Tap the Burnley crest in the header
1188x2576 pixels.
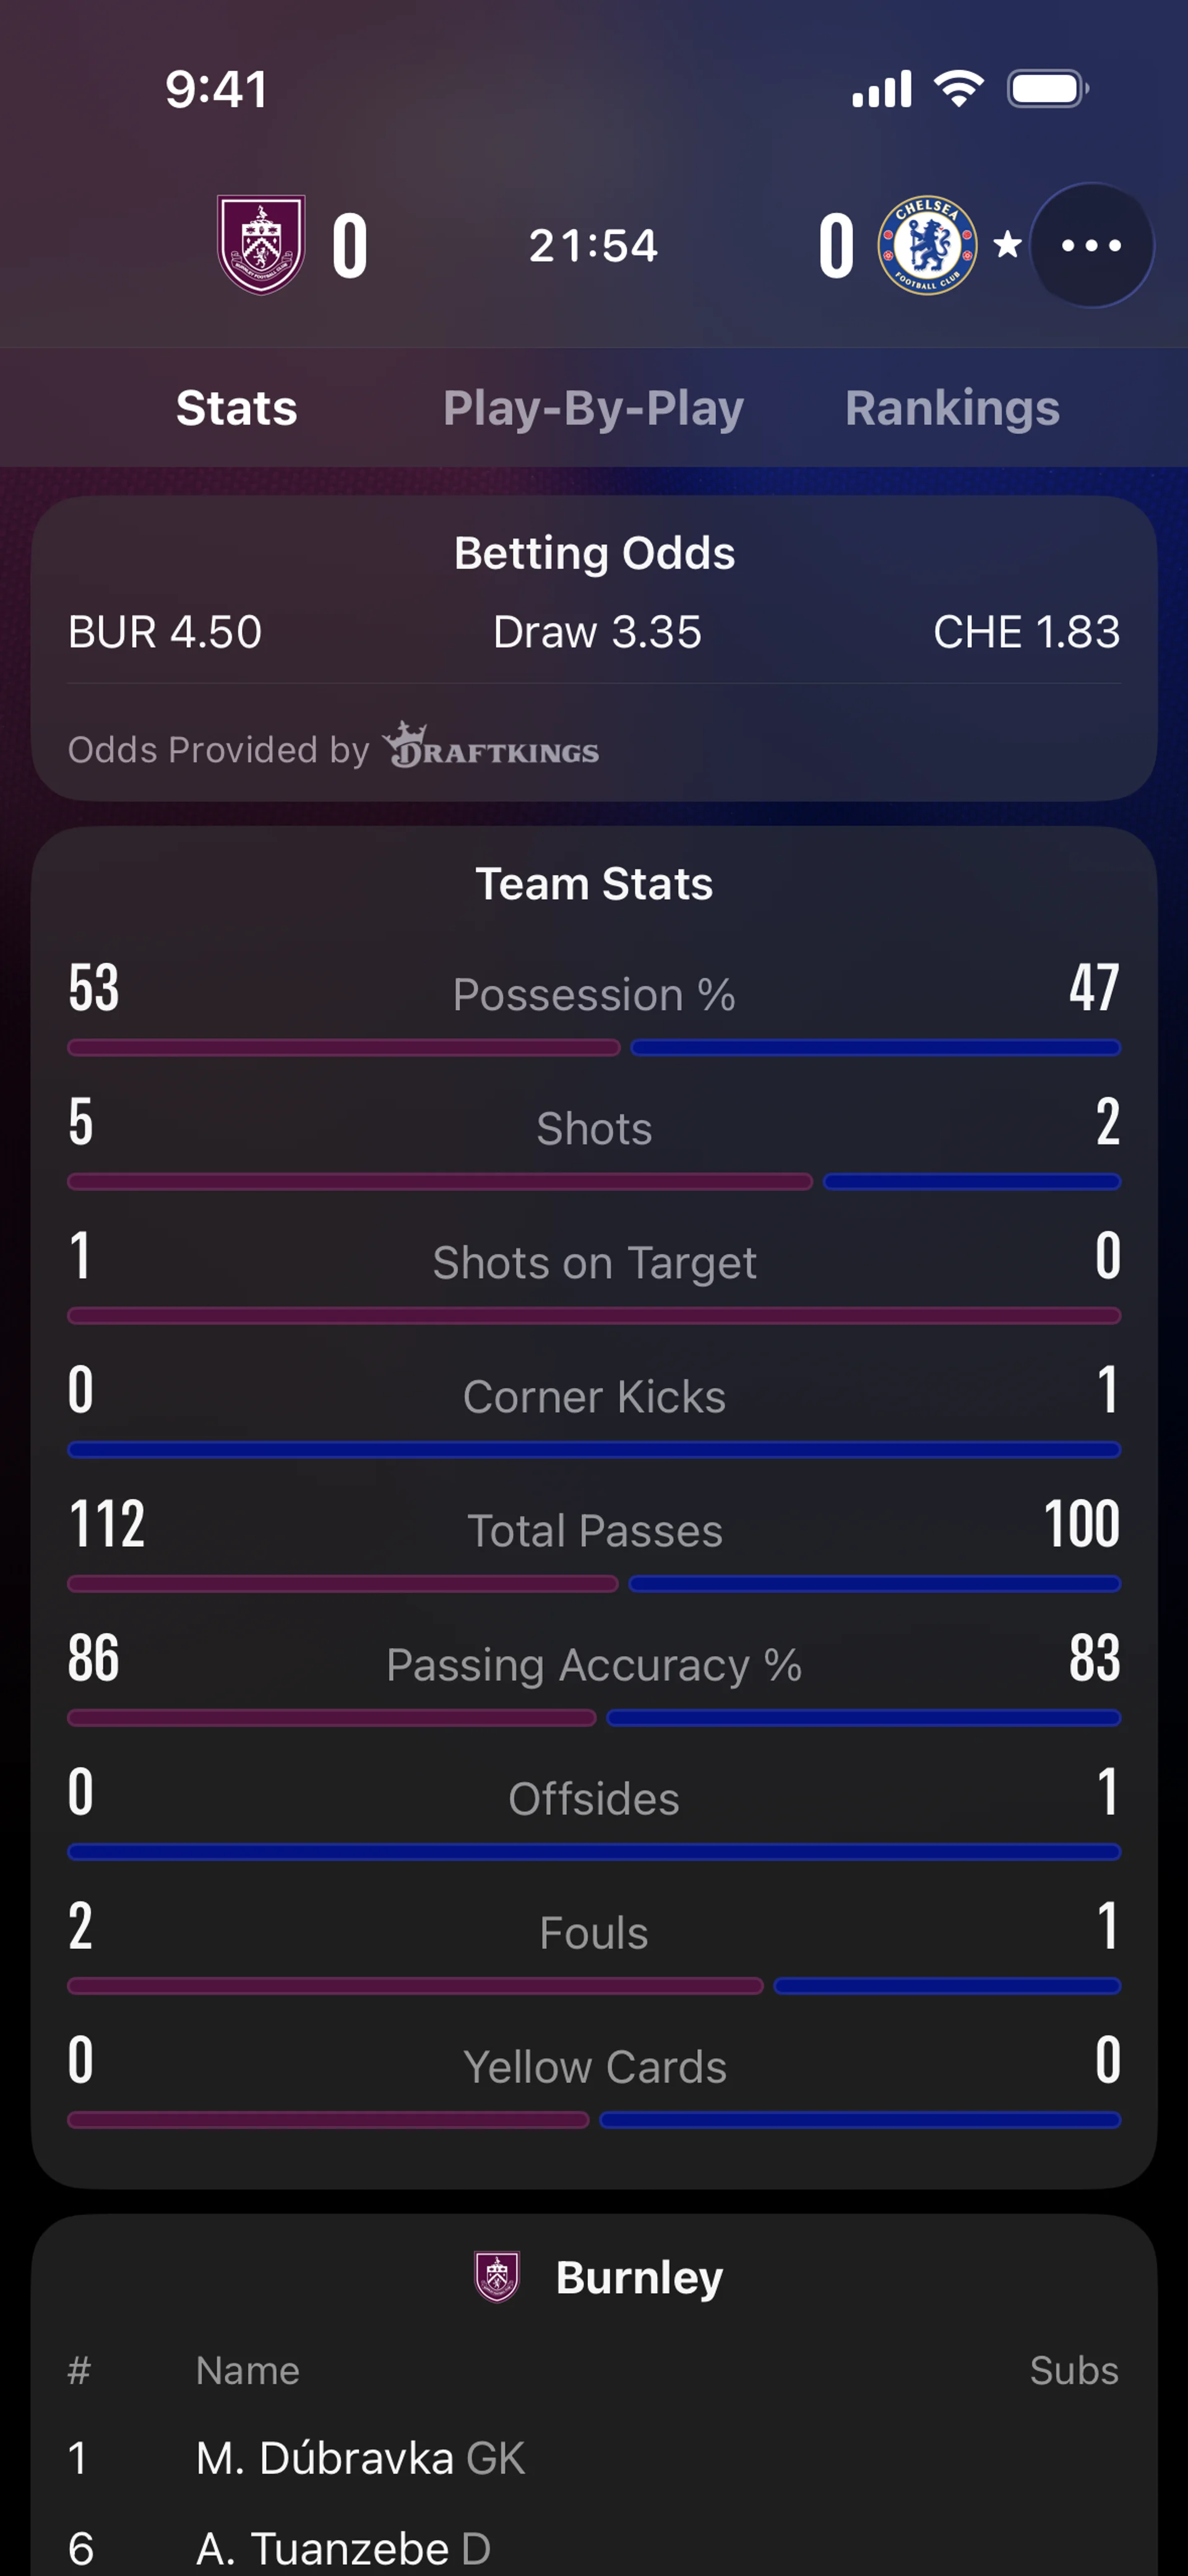pos(261,245)
